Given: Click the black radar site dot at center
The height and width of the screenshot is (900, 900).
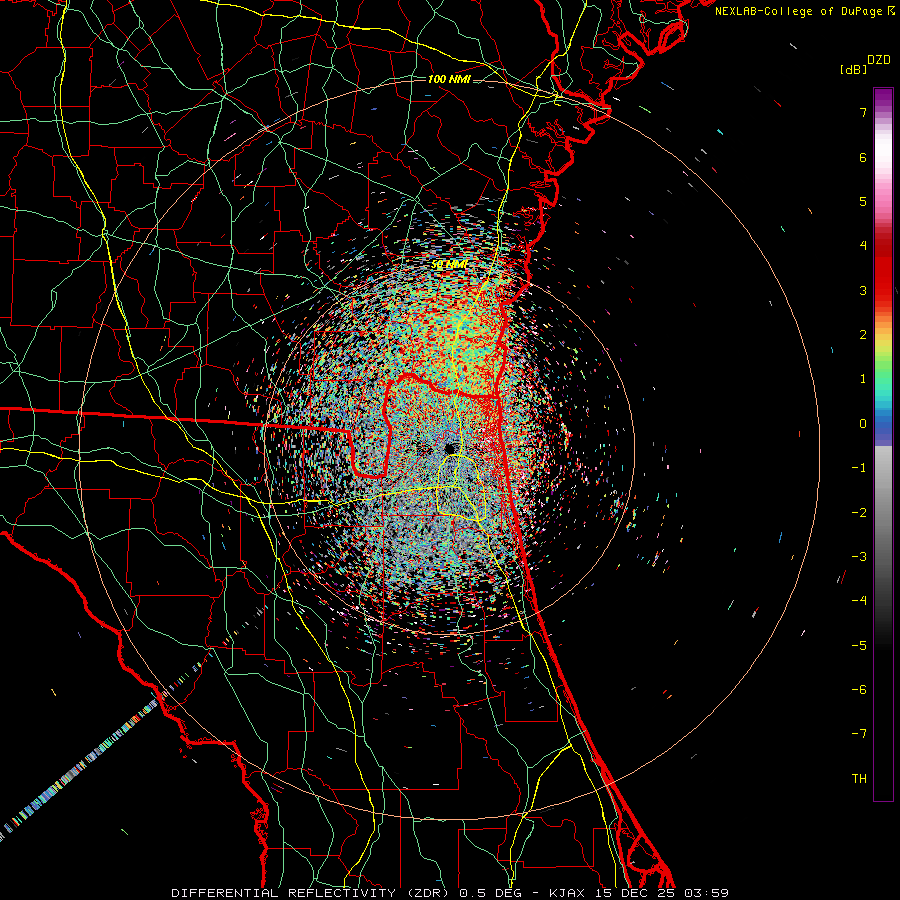Looking at the screenshot, I should pos(449,448).
